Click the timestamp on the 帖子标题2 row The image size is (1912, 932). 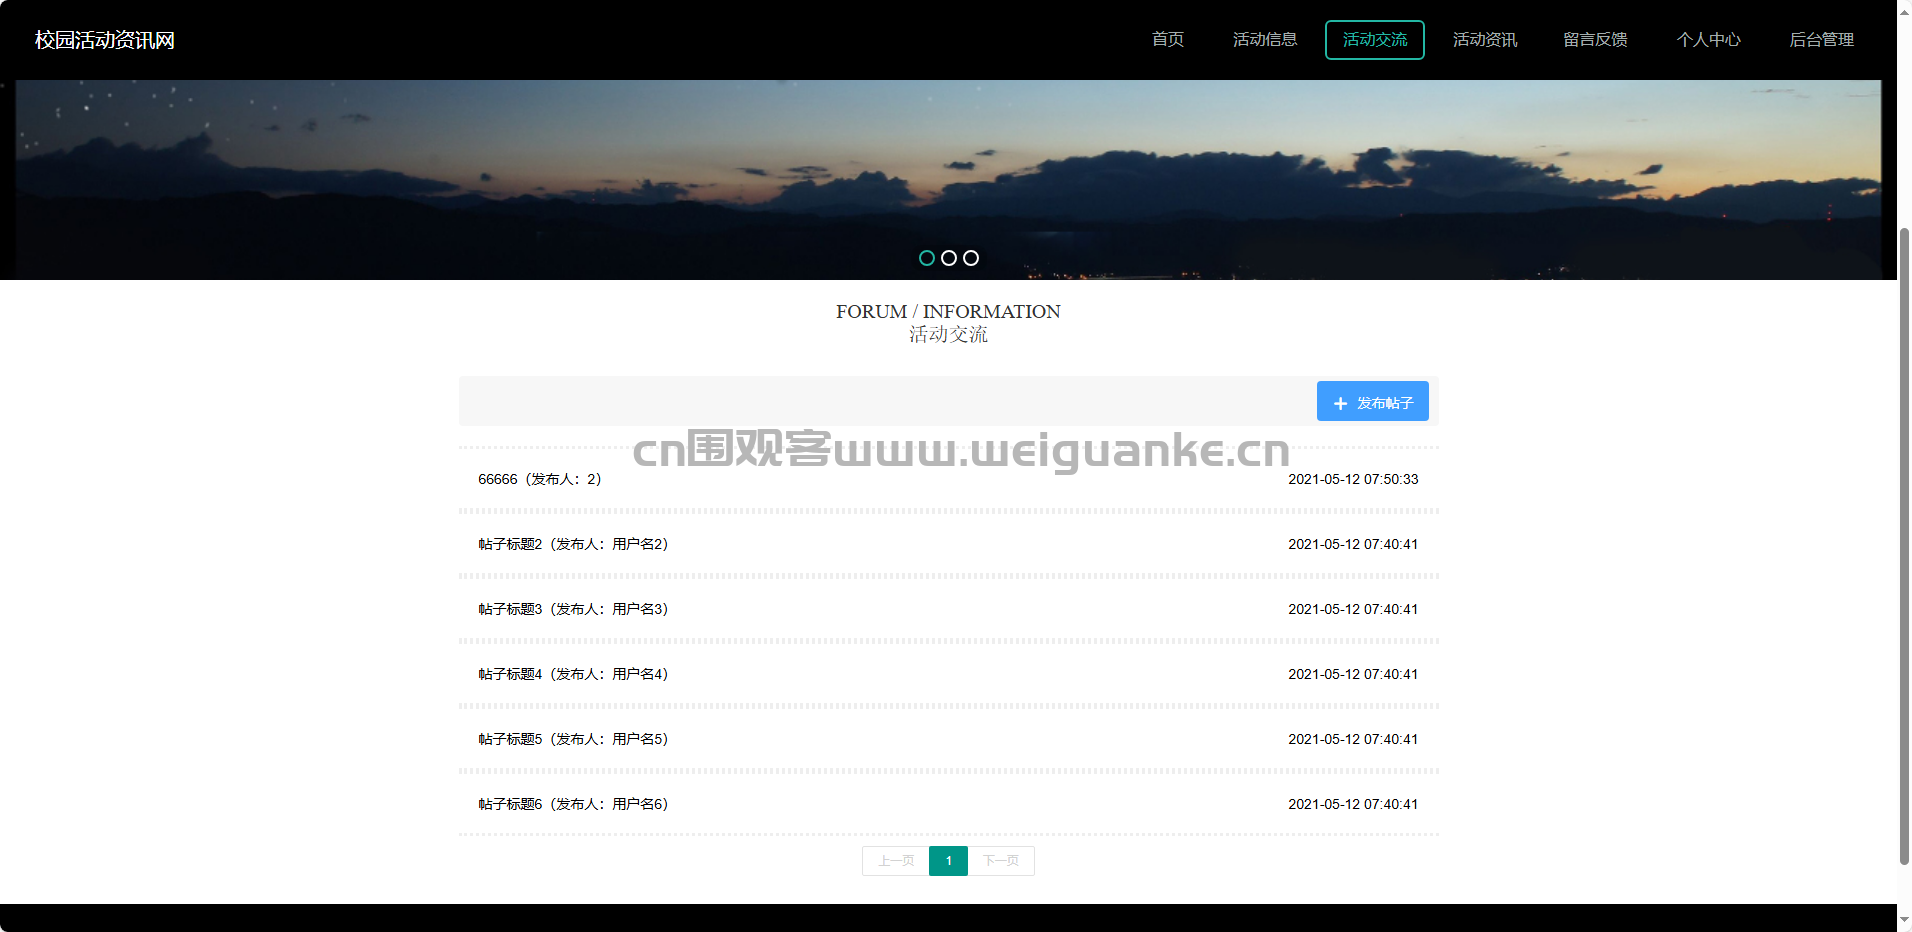point(1353,544)
